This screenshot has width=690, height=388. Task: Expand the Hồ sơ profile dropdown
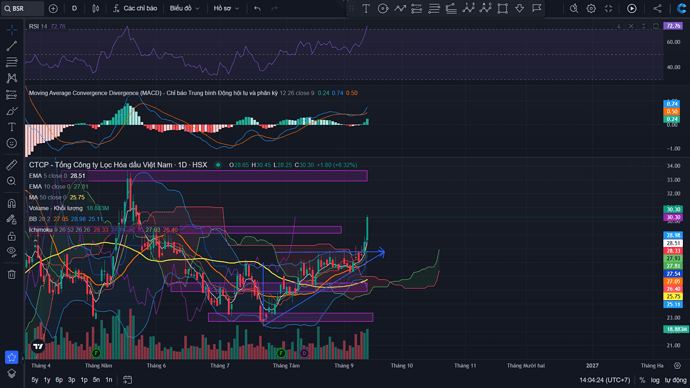[226, 8]
